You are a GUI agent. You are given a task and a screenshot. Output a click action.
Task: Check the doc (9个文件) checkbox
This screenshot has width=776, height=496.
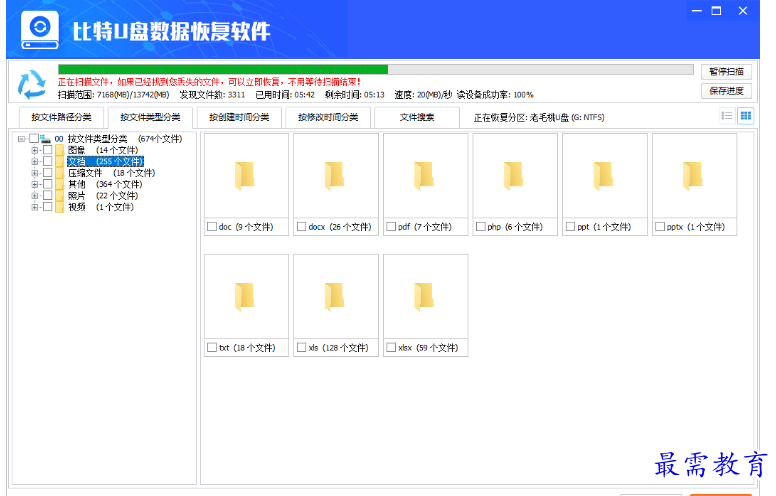[x=212, y=227]
